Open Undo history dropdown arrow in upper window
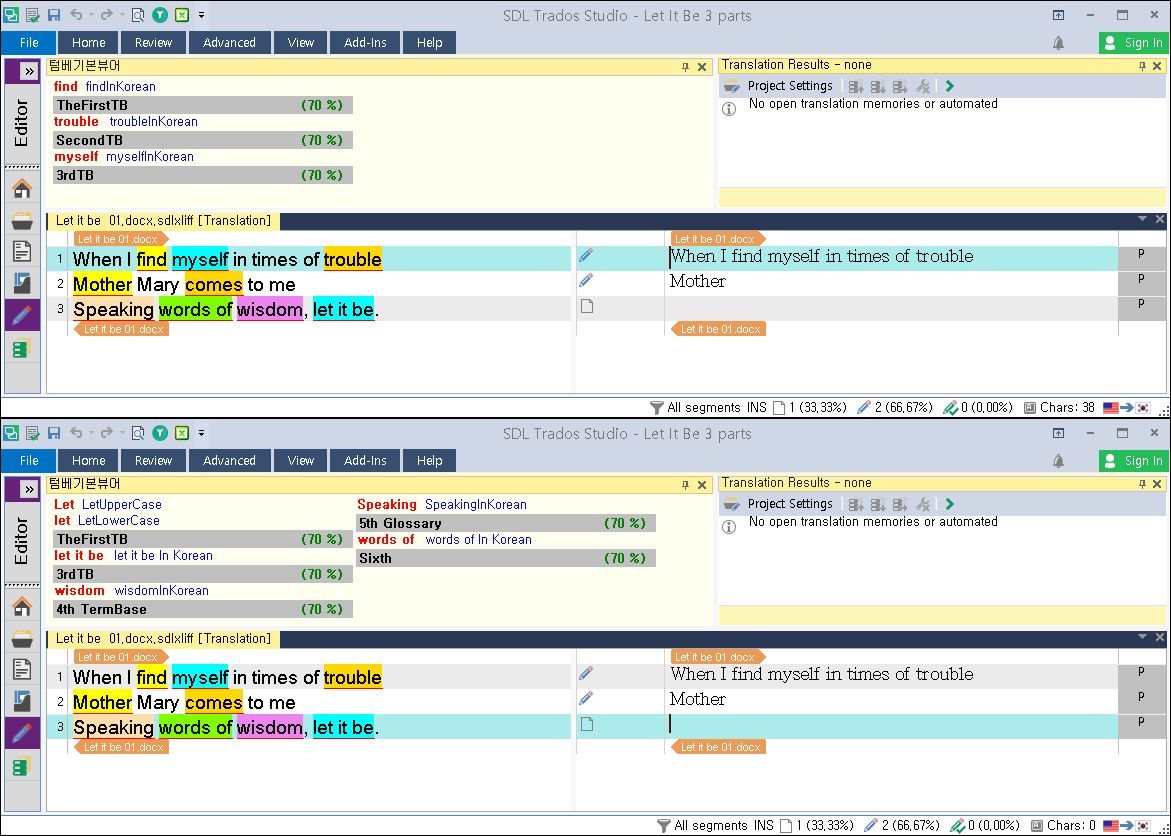Screen dimensions: 1171x836 point(90,15)
